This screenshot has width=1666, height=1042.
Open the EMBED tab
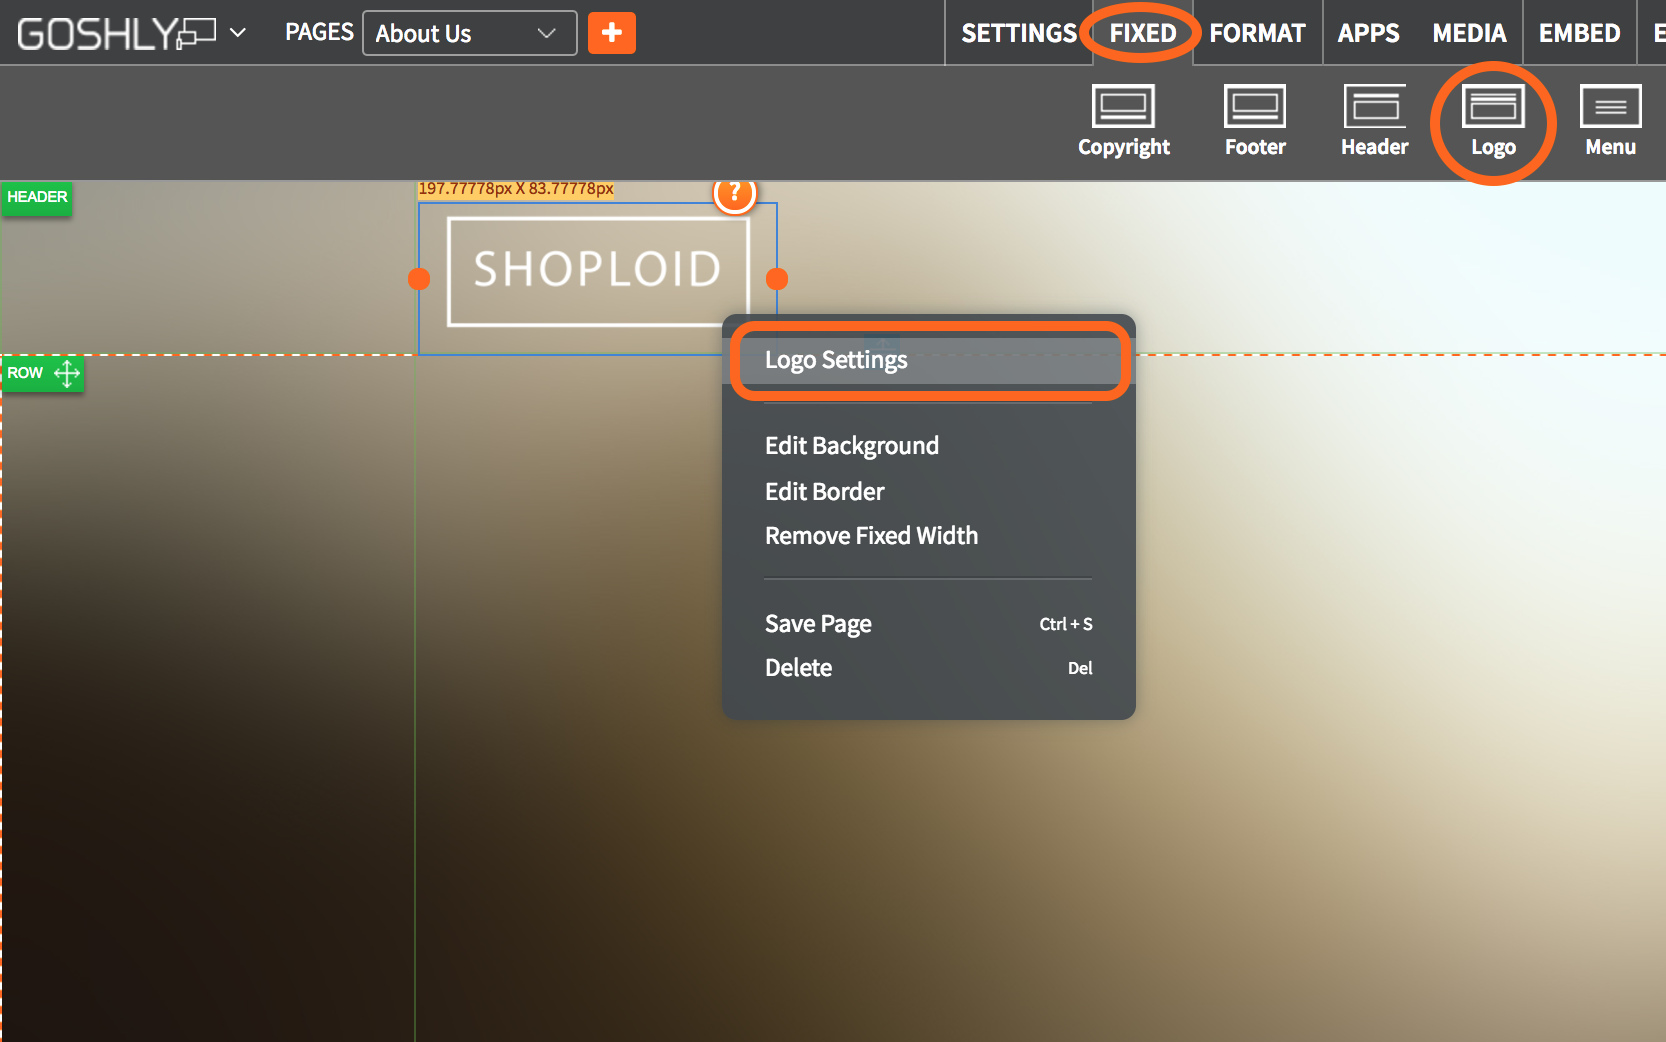pos(1579,33)
